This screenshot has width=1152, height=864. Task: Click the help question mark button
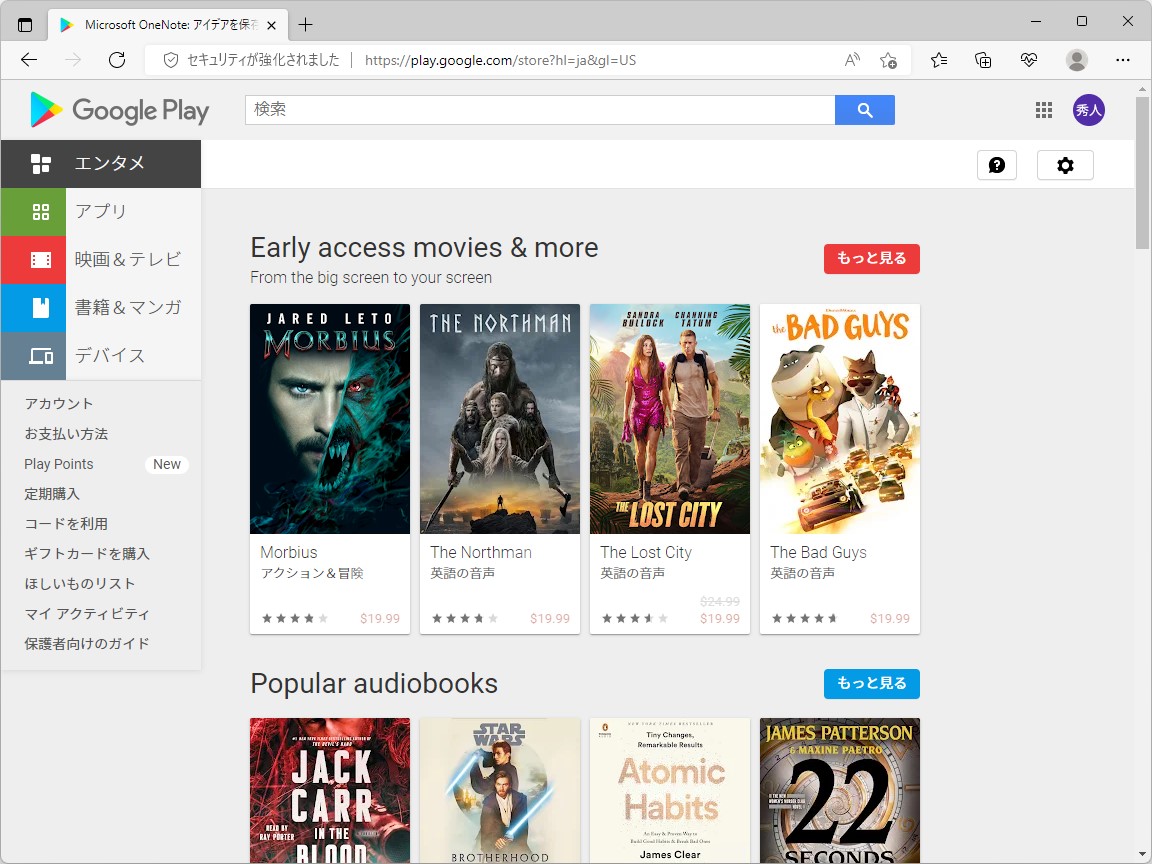pos(997,165)
